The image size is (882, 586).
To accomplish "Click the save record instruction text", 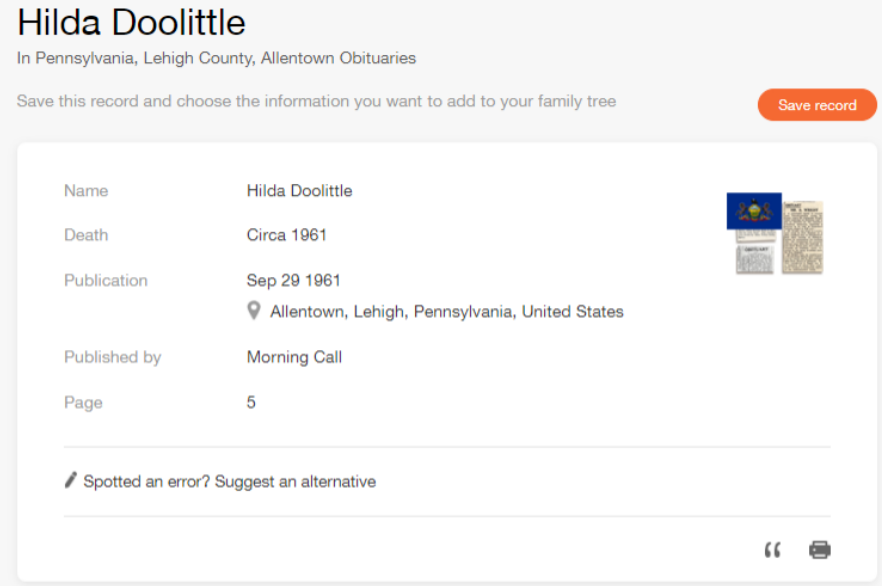I will 316,101.
